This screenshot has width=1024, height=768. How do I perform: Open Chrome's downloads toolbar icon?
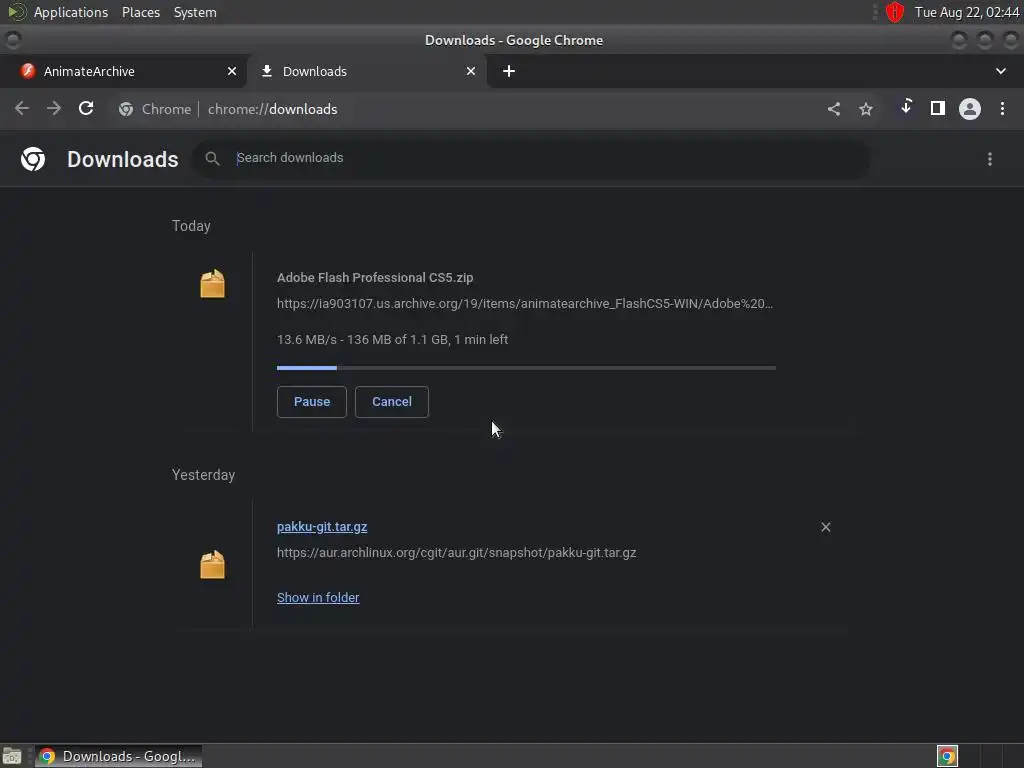(x=906, y=107)
